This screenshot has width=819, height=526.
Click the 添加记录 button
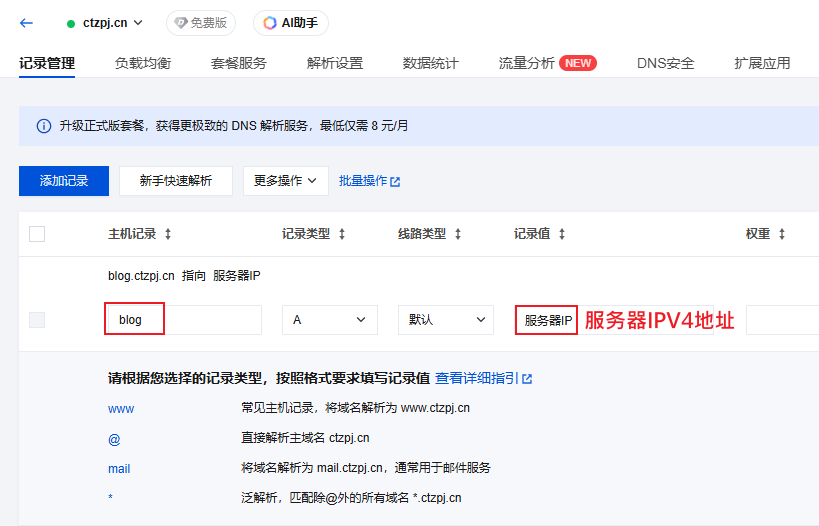click(64, 181)
